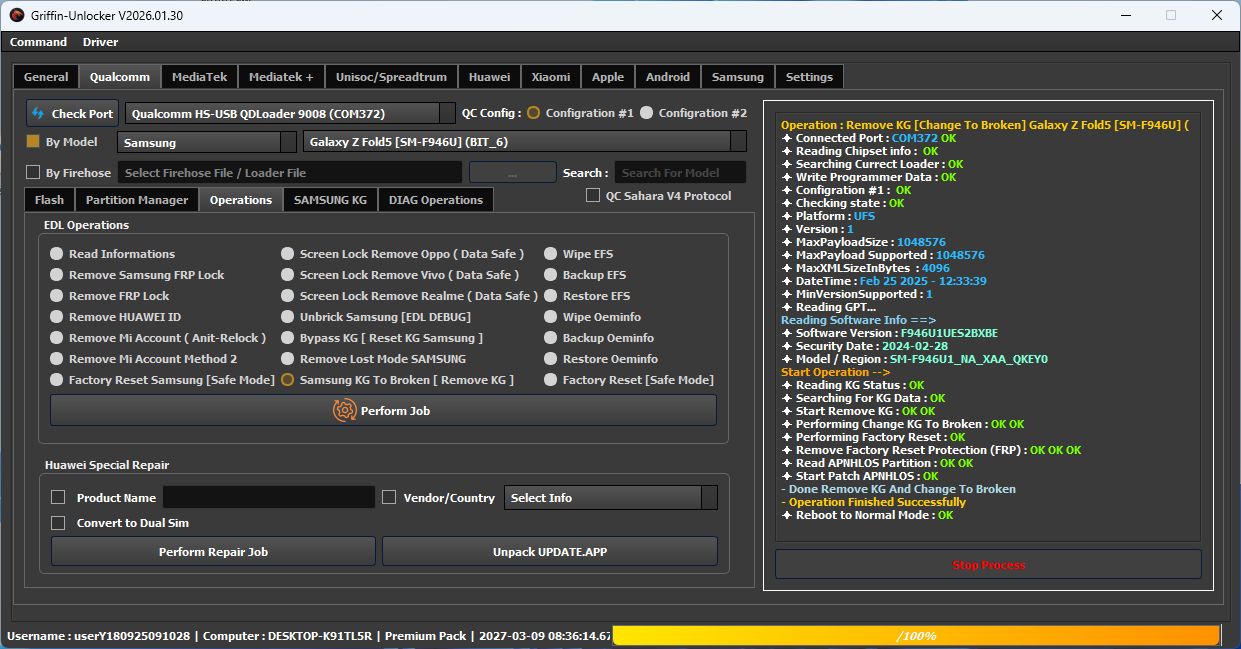Select Configuration #2 radio button
Screen dimensions: 1241x649
[x=646, y=113]
